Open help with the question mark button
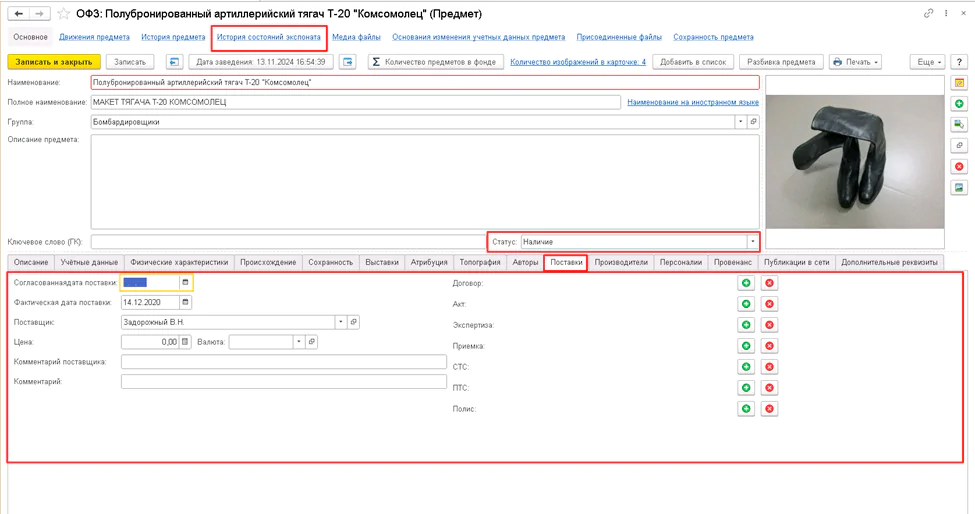The width and height of the screenshot is (975, 514). (959, 62)
